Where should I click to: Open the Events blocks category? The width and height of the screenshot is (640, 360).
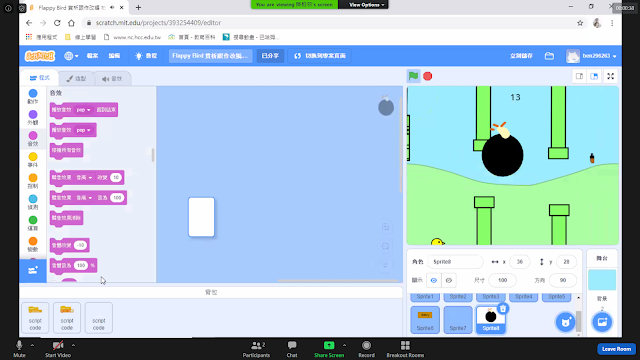(x=33, y=160)
